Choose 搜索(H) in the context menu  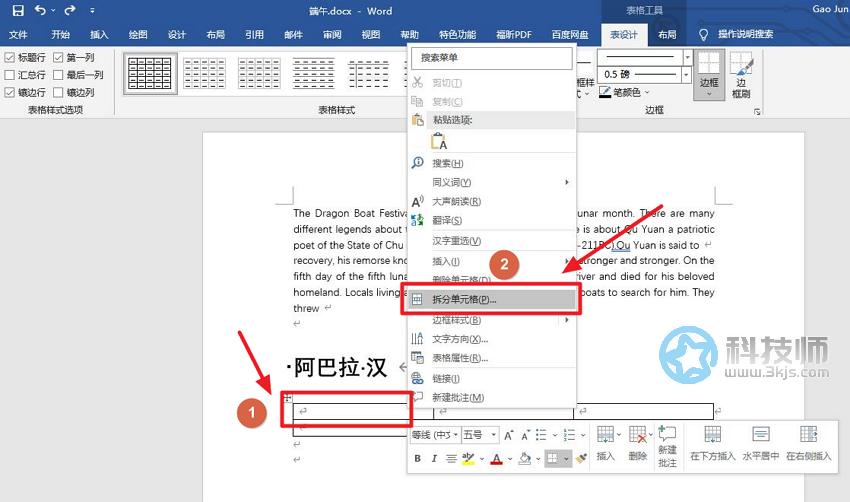point(491,163)
